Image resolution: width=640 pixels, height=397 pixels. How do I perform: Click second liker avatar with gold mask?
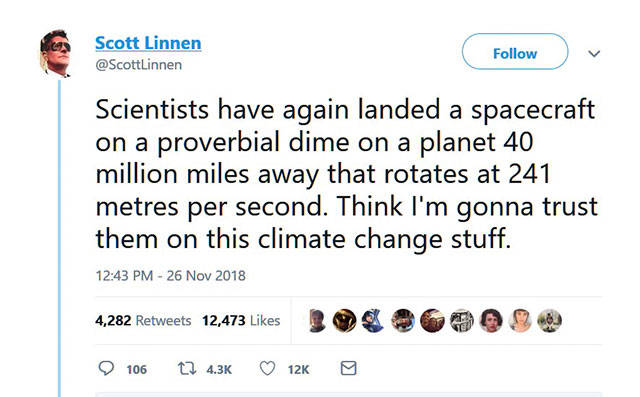pyautogui.click(x=344, y=321)
